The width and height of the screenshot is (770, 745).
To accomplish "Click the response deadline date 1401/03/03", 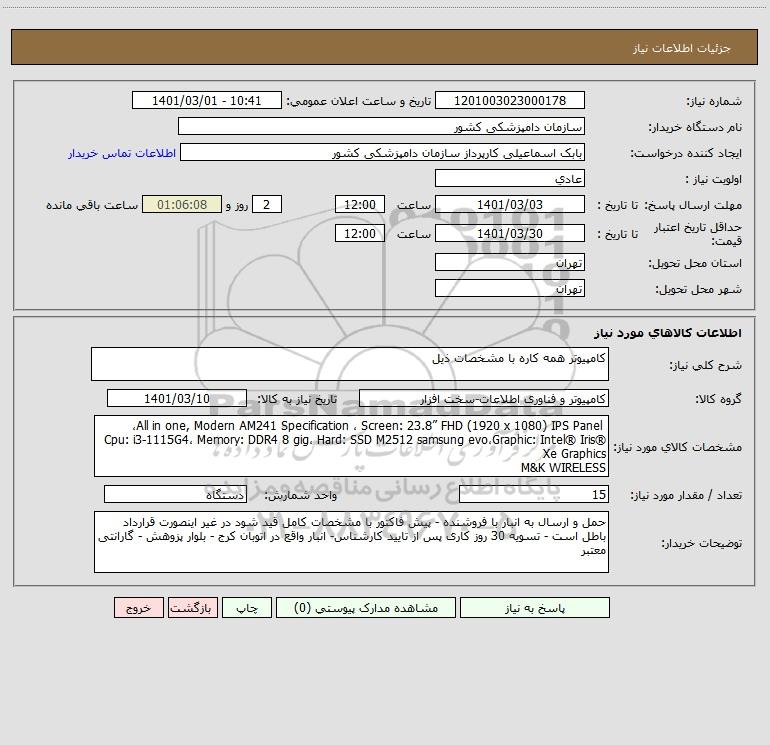I will [510, 205].
